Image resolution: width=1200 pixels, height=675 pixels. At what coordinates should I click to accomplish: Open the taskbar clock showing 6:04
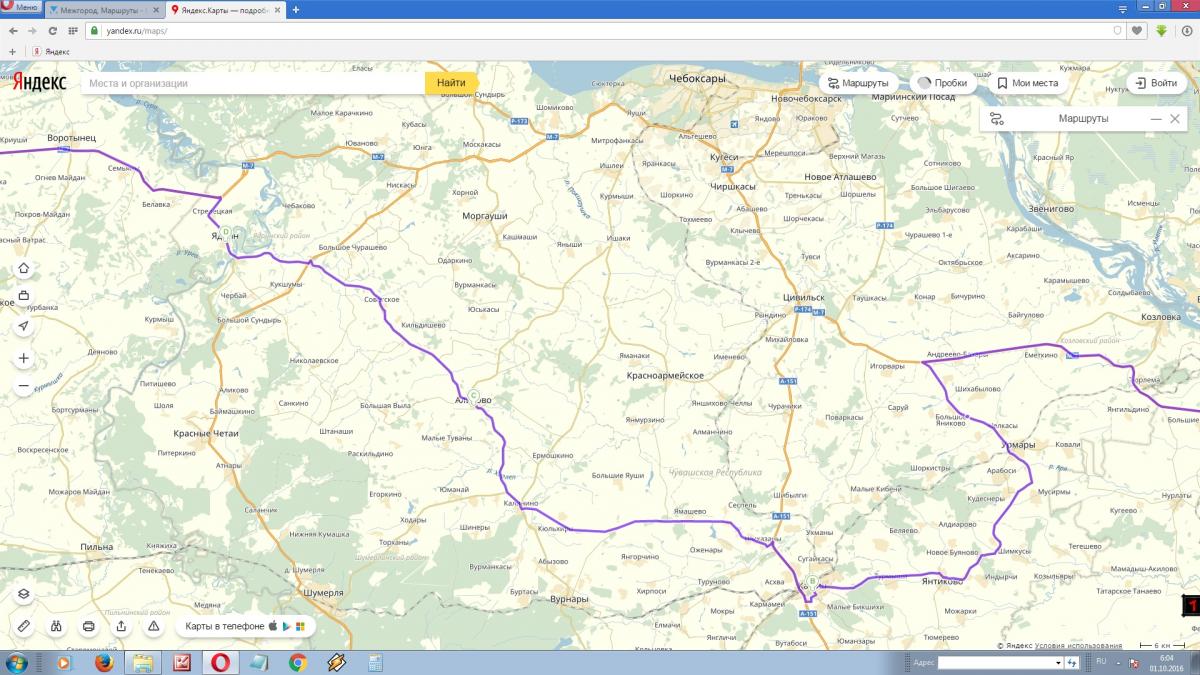(x=1165, y=662)
